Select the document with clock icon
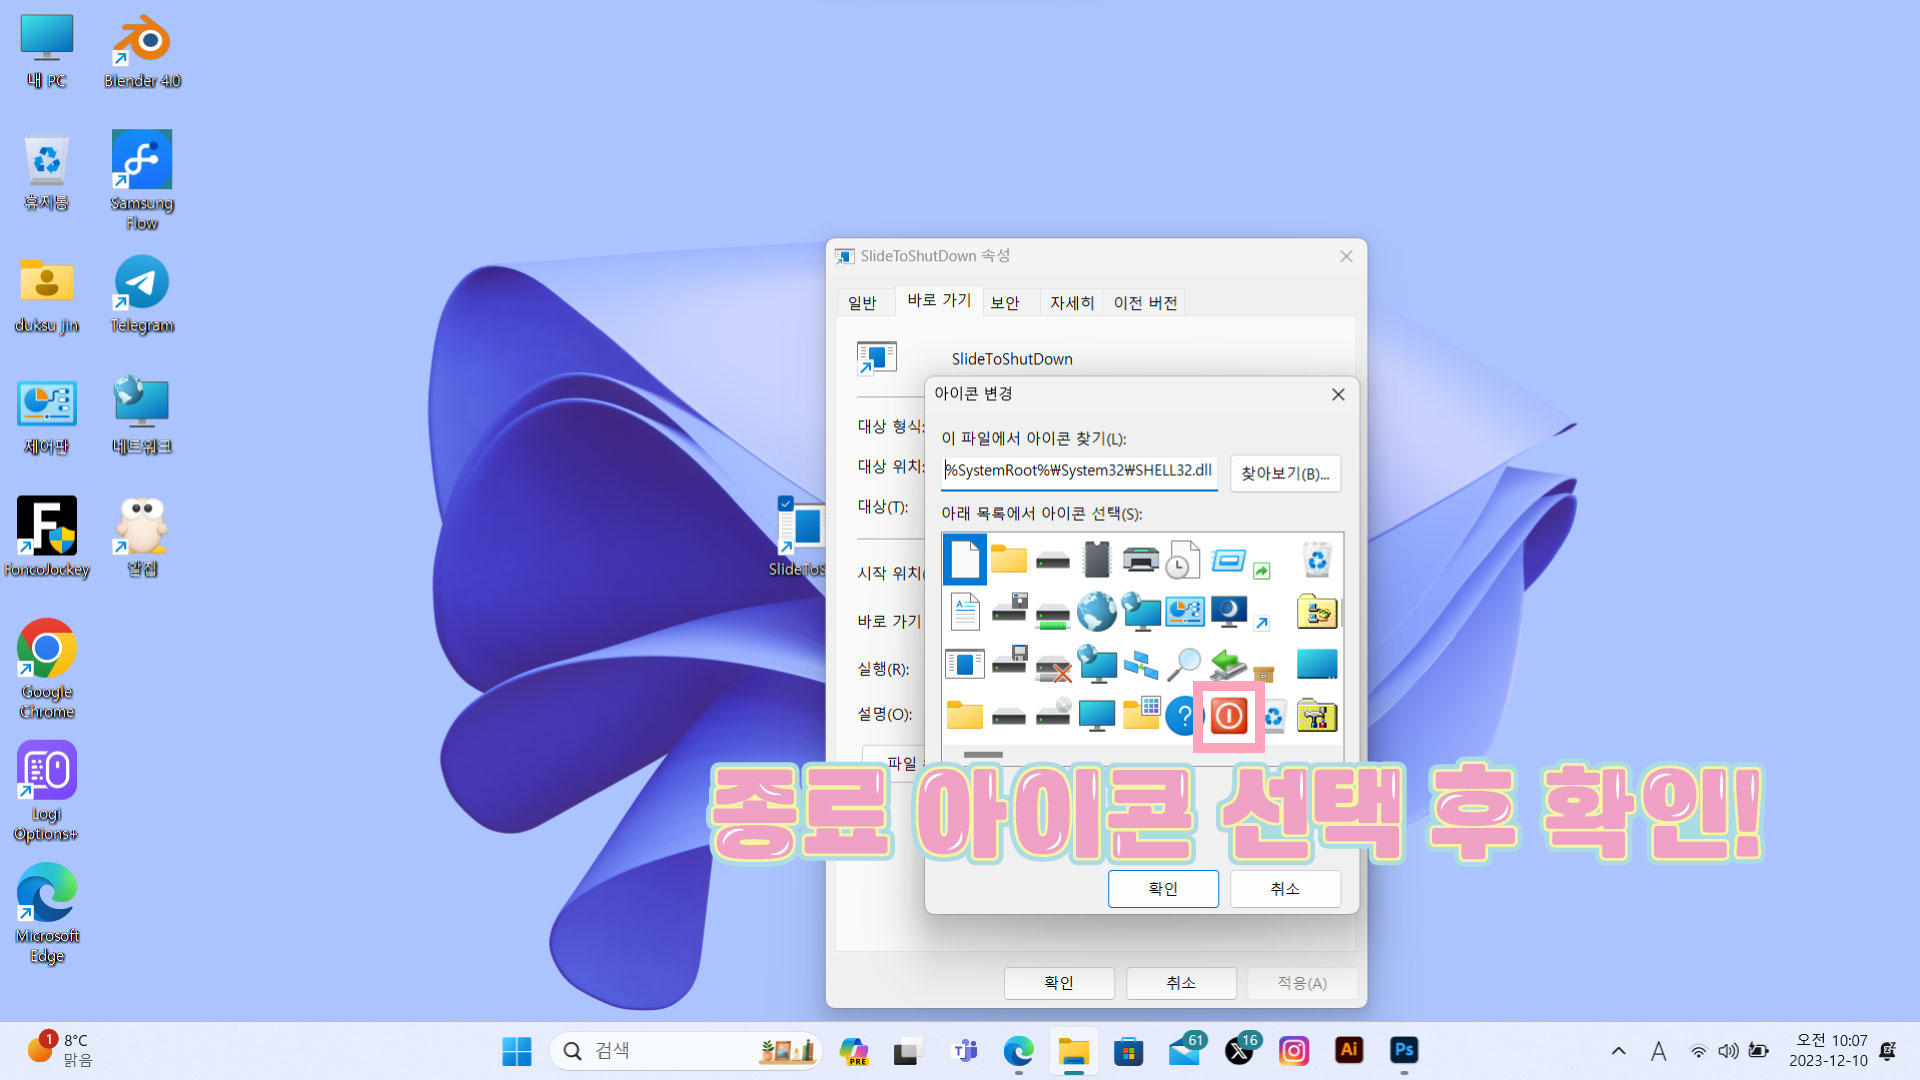The width and height of the screenshot is (1920, 1080). [1183, 560]
